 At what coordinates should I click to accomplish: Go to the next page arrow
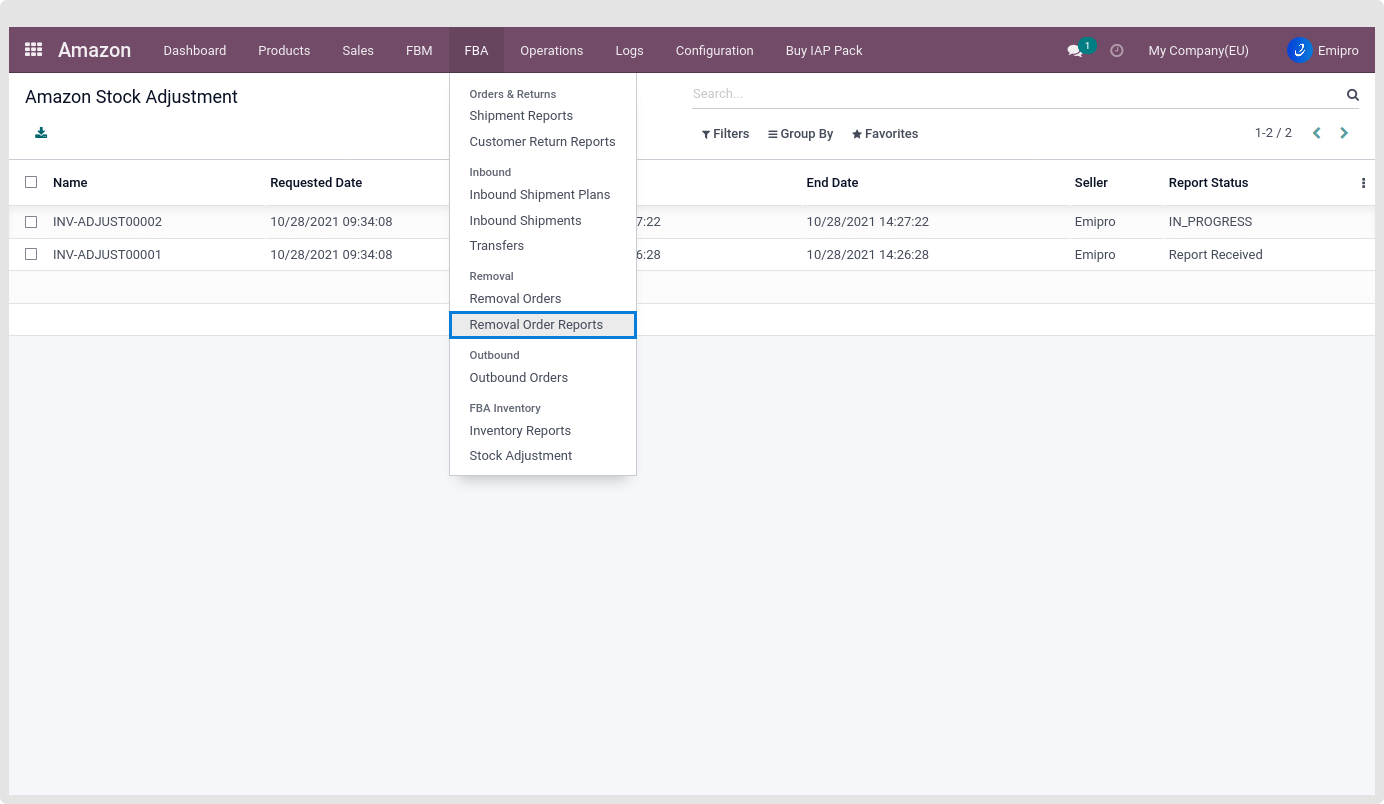(1344, 133)
